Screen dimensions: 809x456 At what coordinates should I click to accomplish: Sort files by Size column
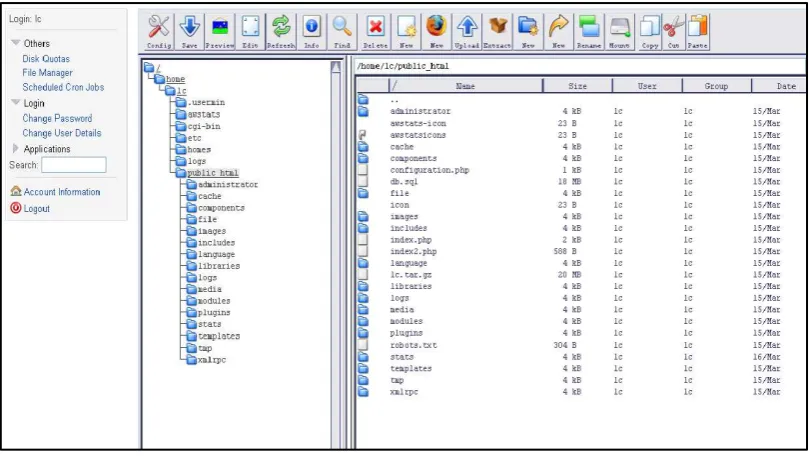click(577, 86)
